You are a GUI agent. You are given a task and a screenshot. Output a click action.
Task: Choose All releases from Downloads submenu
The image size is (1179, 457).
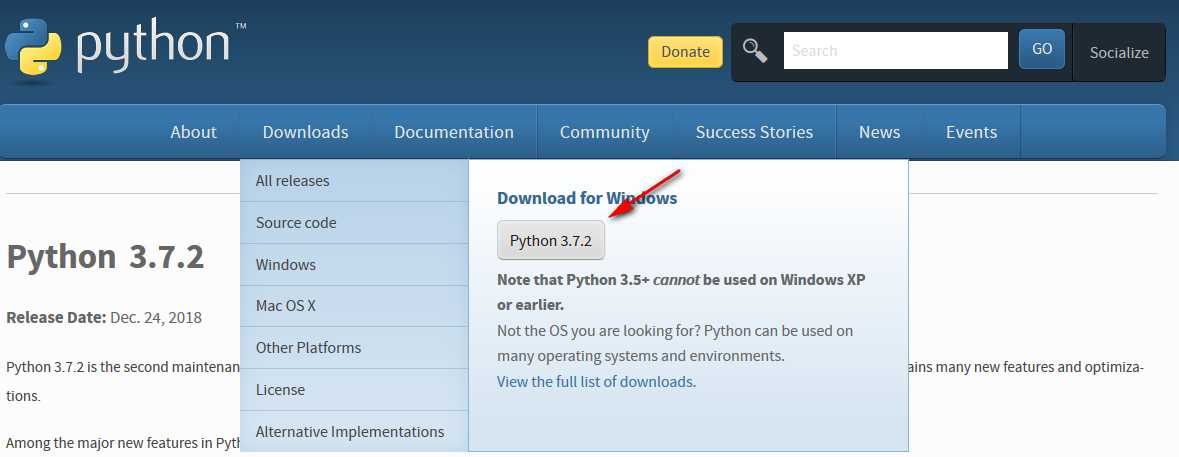(x=292, y=181)
